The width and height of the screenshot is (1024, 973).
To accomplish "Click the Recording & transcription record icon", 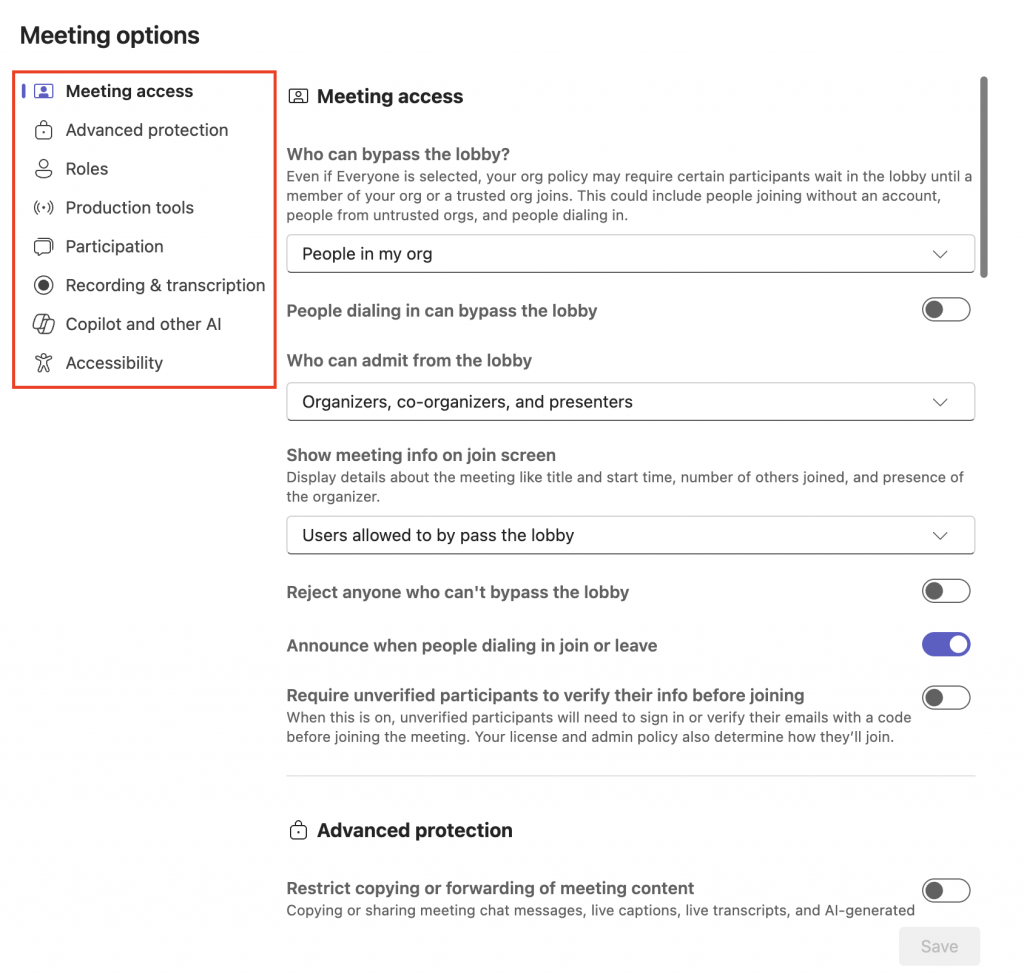I will point(43,285).
